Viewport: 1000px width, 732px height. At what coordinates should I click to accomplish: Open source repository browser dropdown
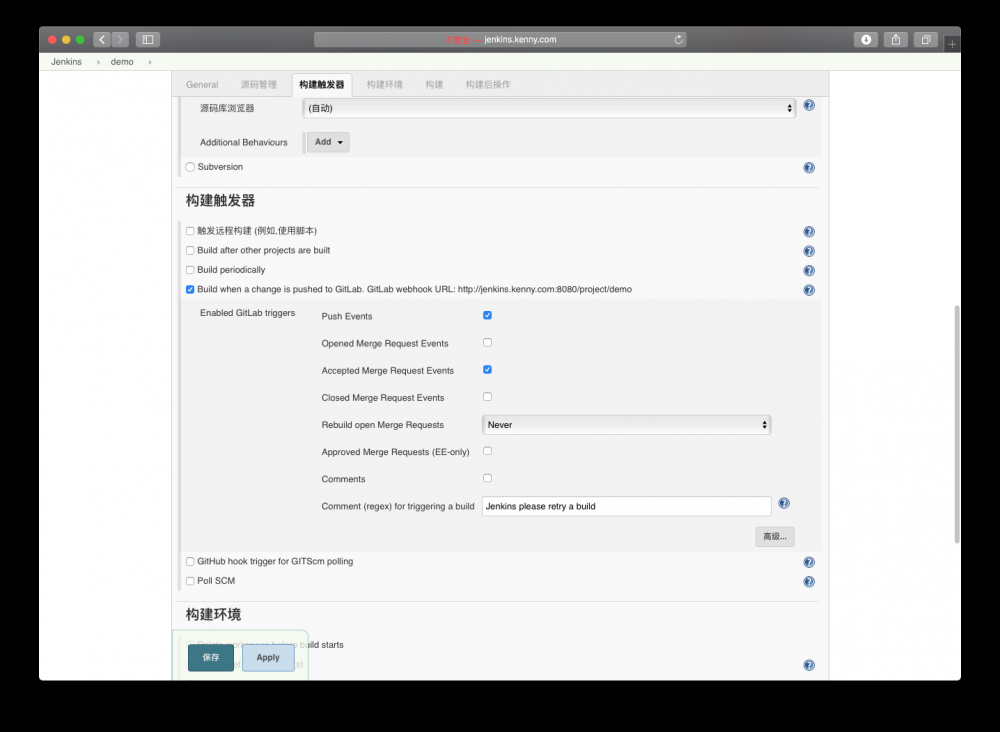click(549, 108)
